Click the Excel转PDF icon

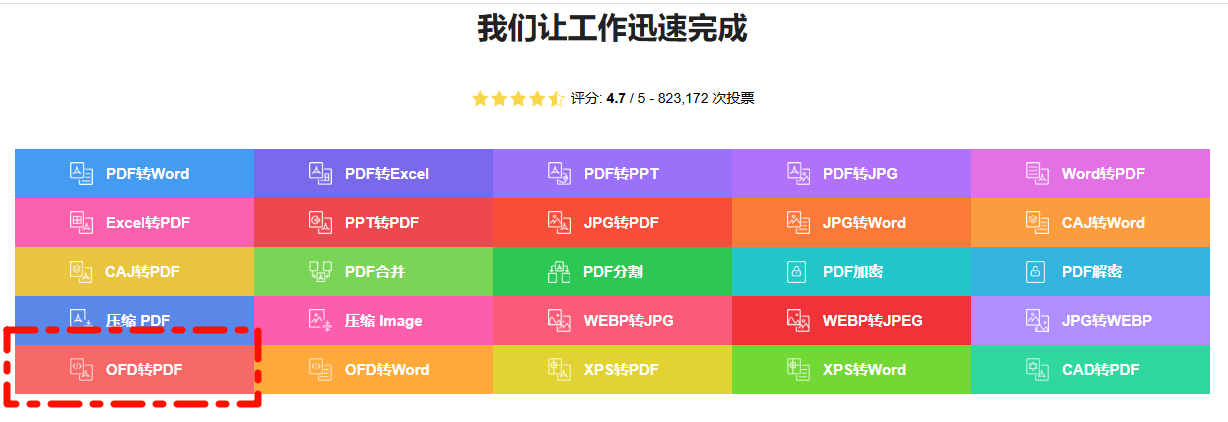(81, 222)
